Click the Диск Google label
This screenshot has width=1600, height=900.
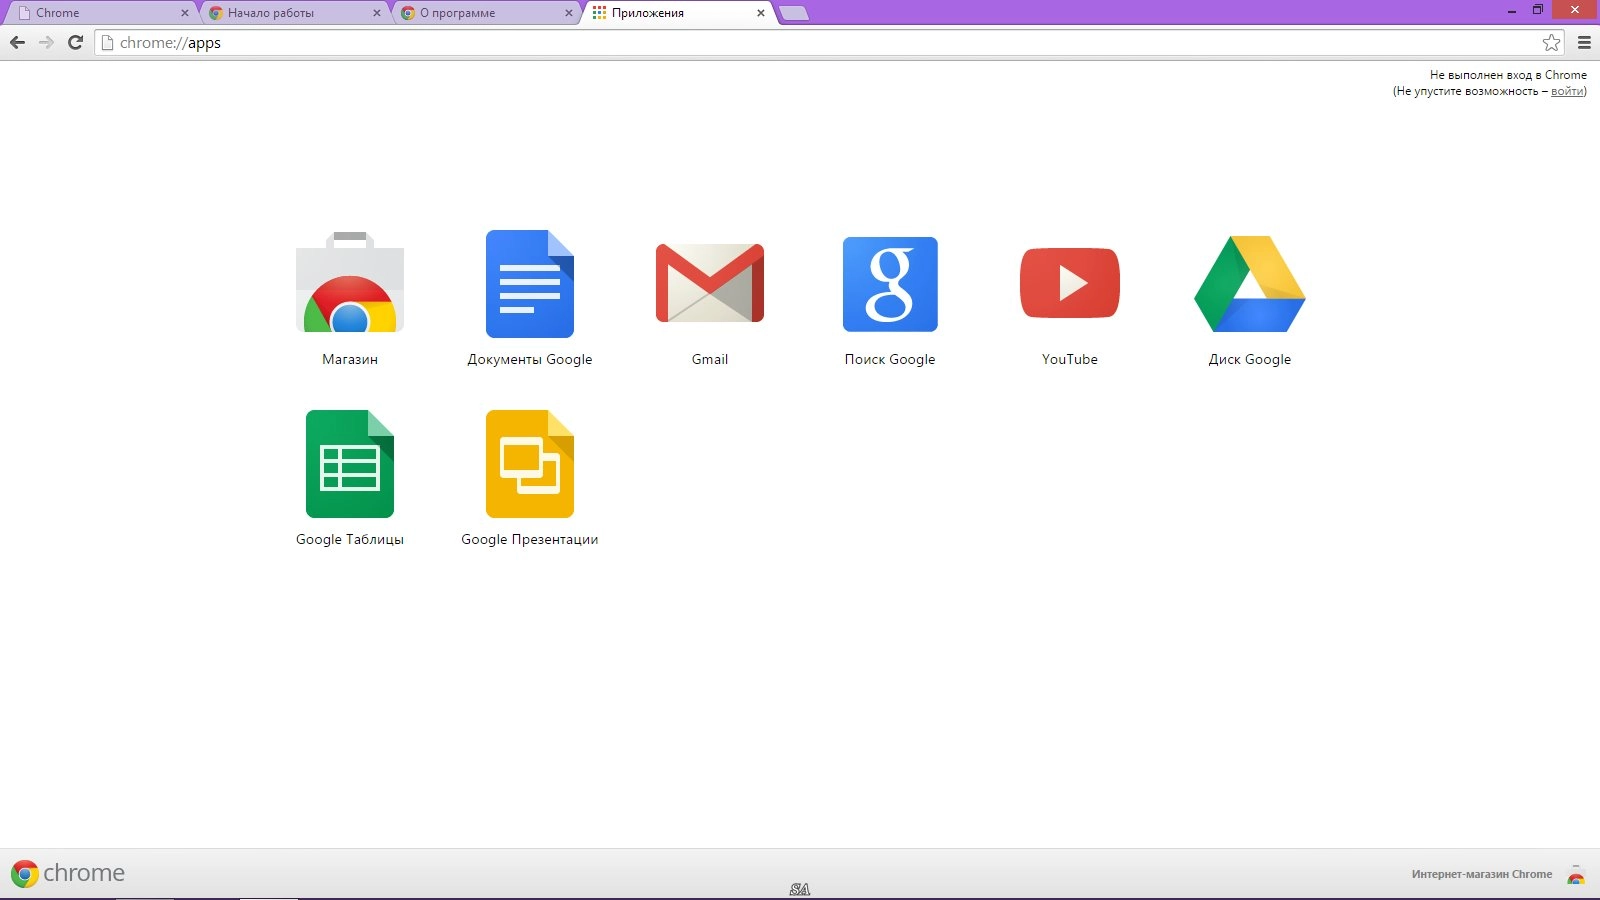[1250, 359]
